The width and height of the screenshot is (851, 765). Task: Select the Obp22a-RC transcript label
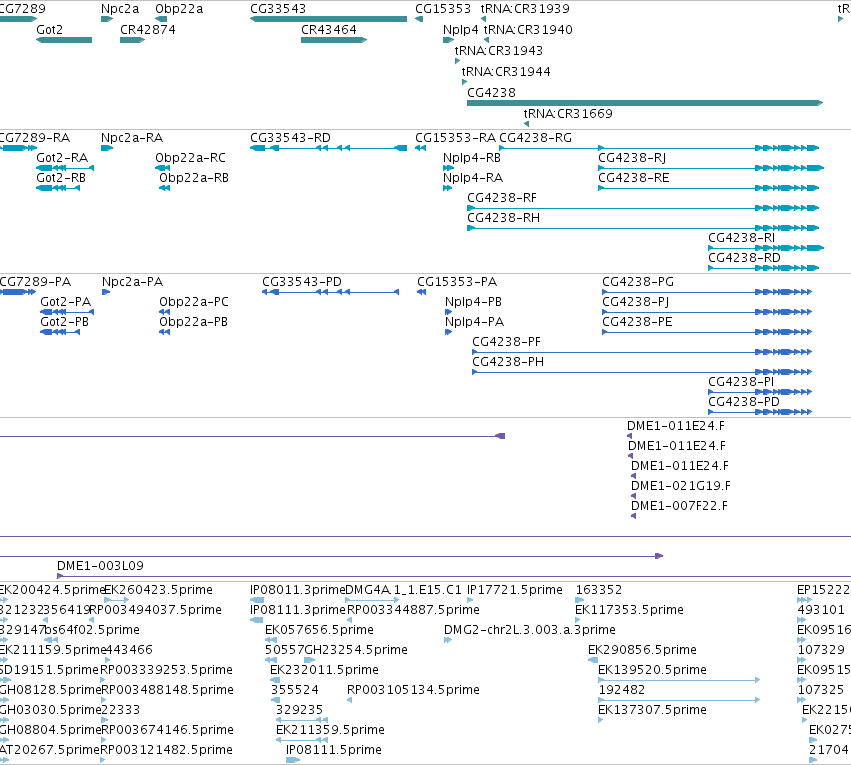[x=190, y=158]
